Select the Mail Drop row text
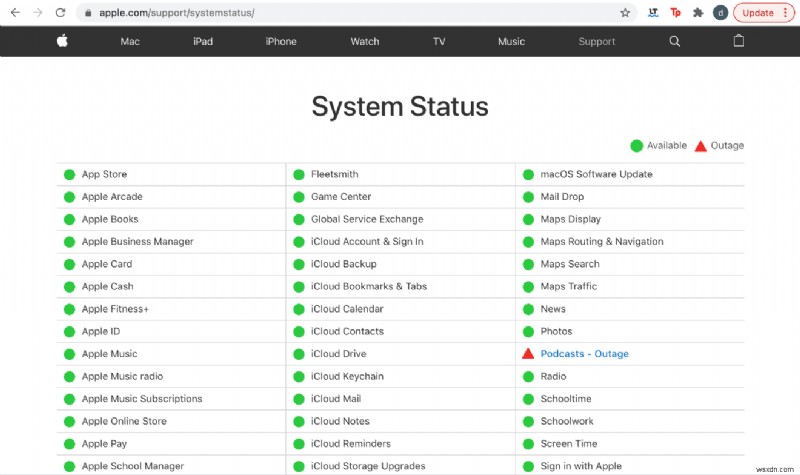 coord(562,196)
